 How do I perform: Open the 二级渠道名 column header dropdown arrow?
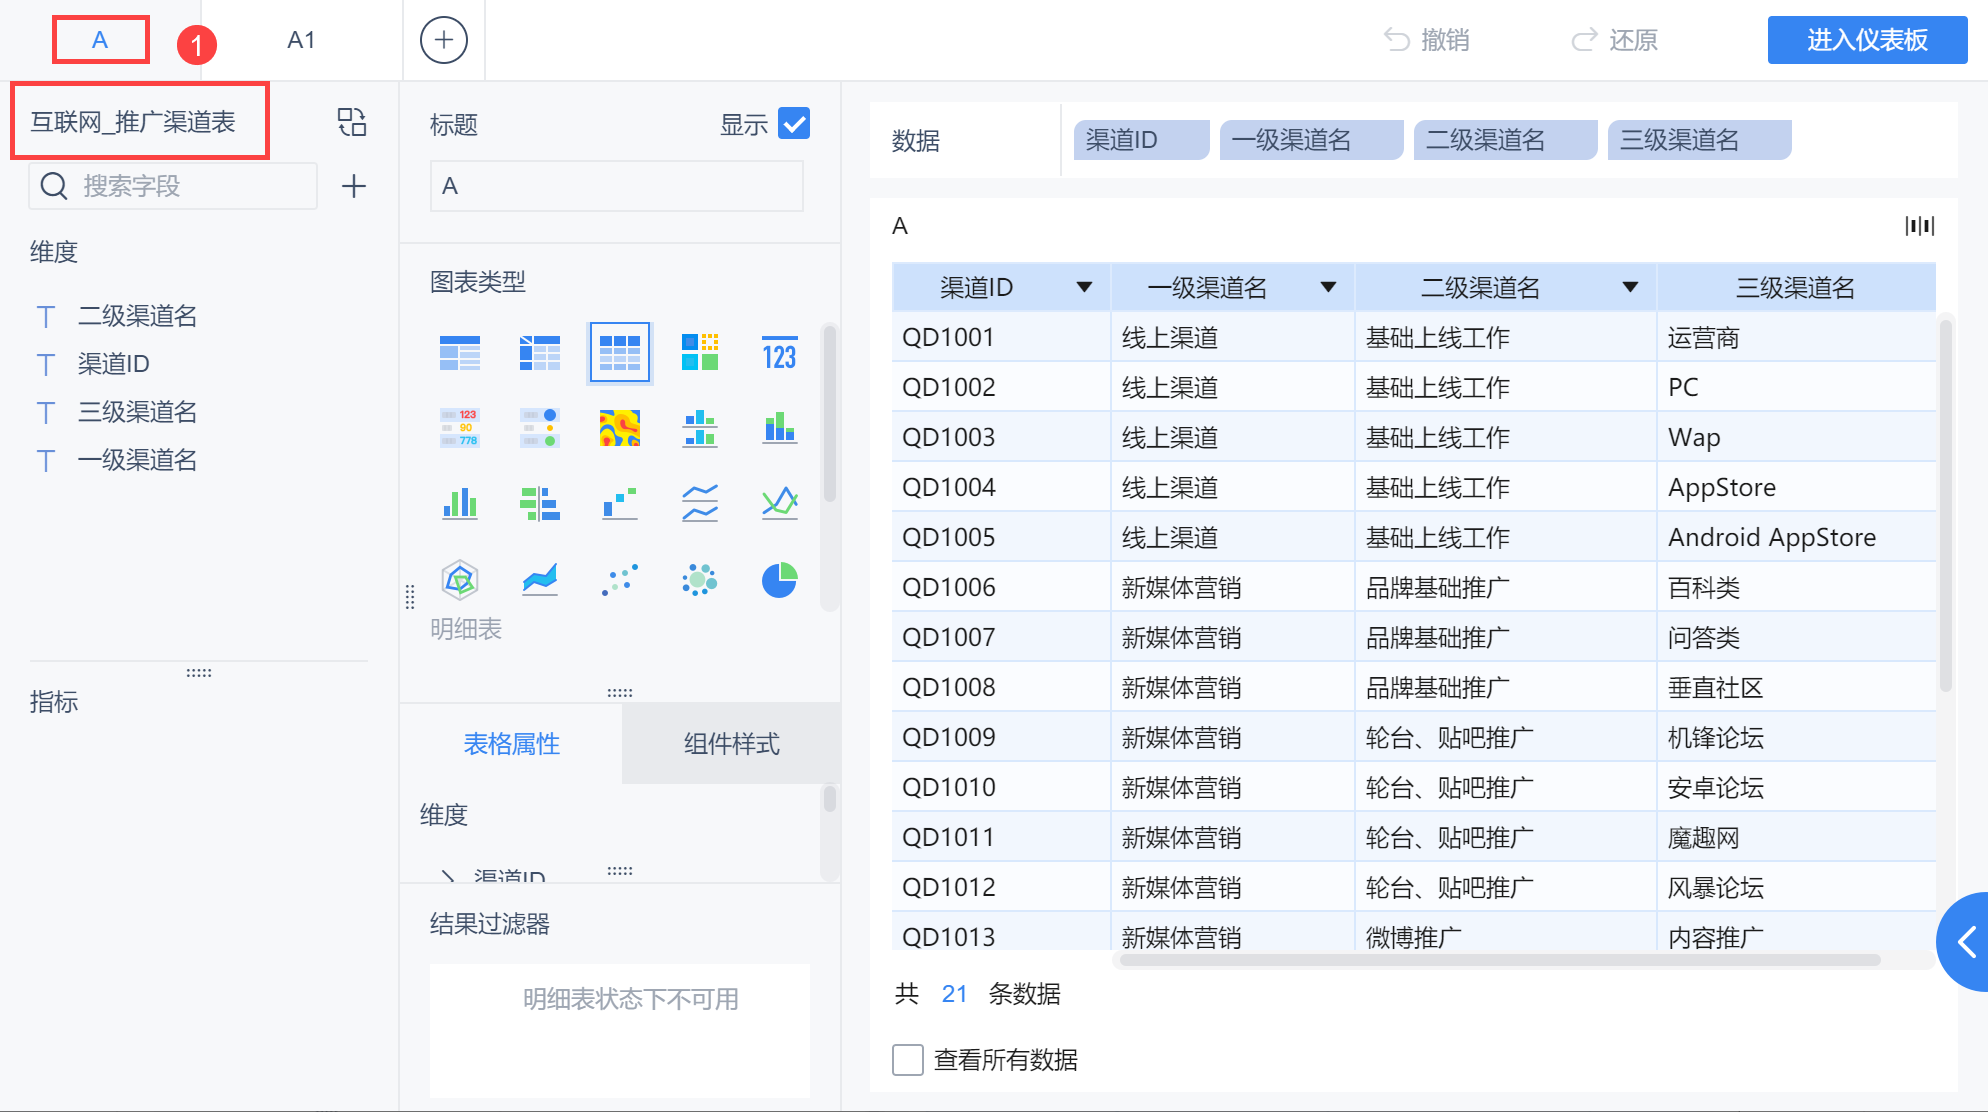point(1630,288)
